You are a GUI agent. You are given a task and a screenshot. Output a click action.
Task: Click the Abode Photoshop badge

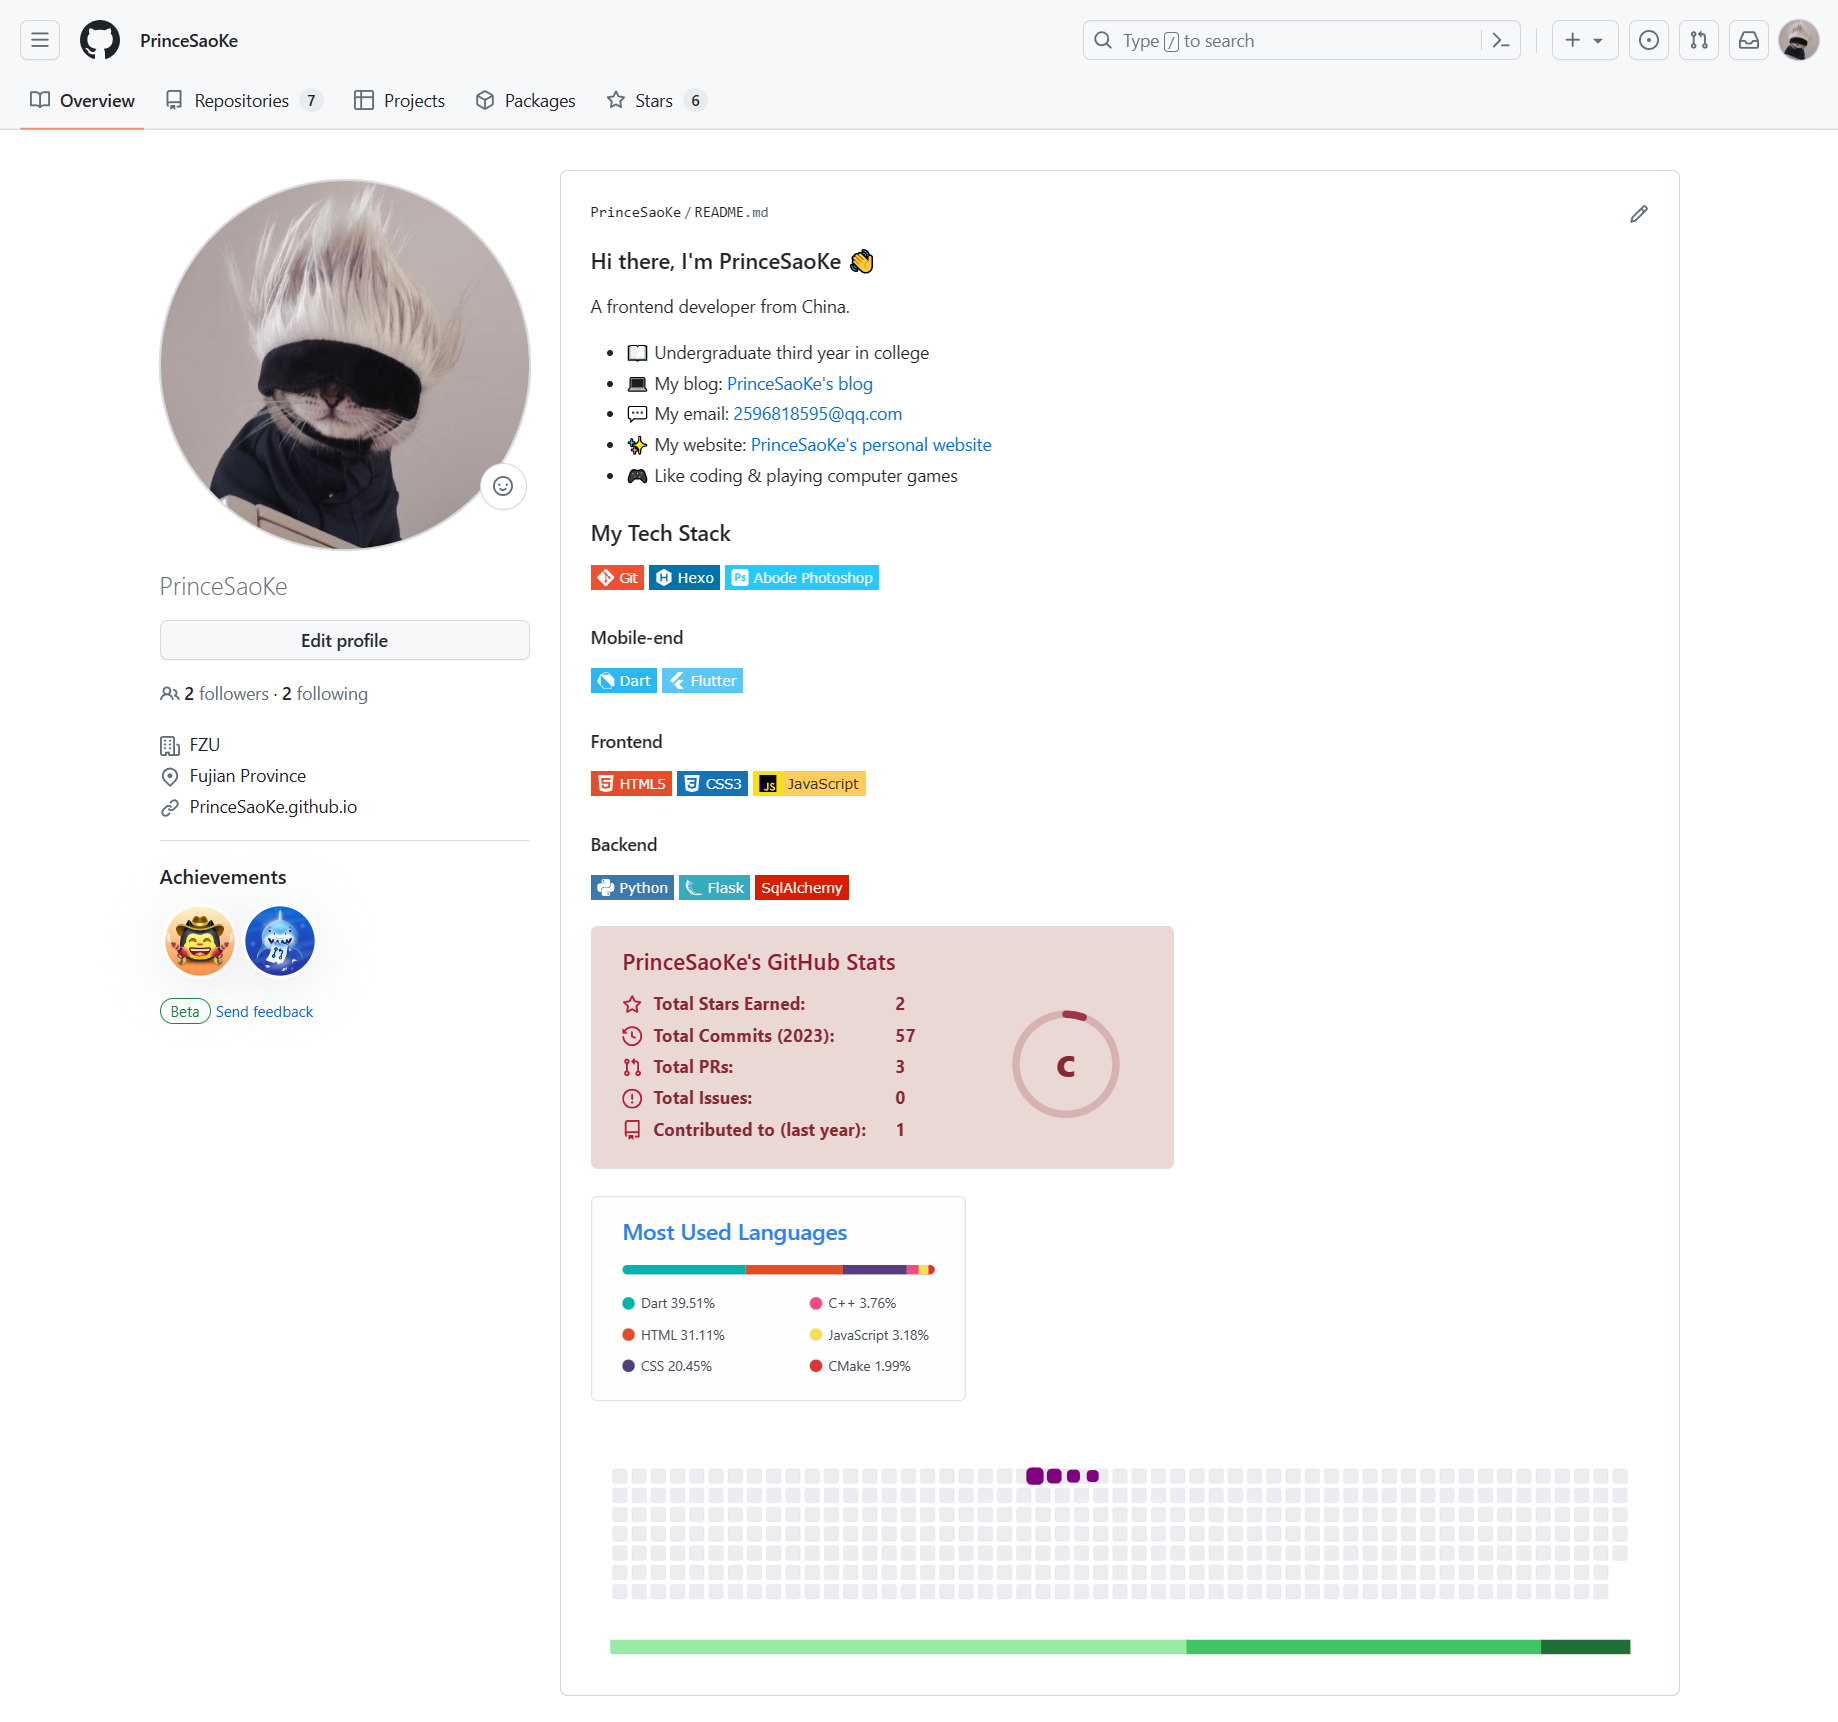tap(802, 577)
